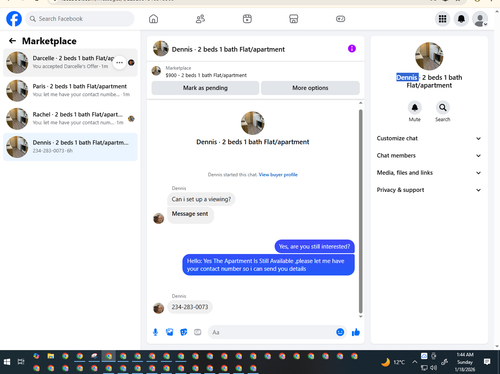Click "Can i set up a viewing?" message

[201, 199]
